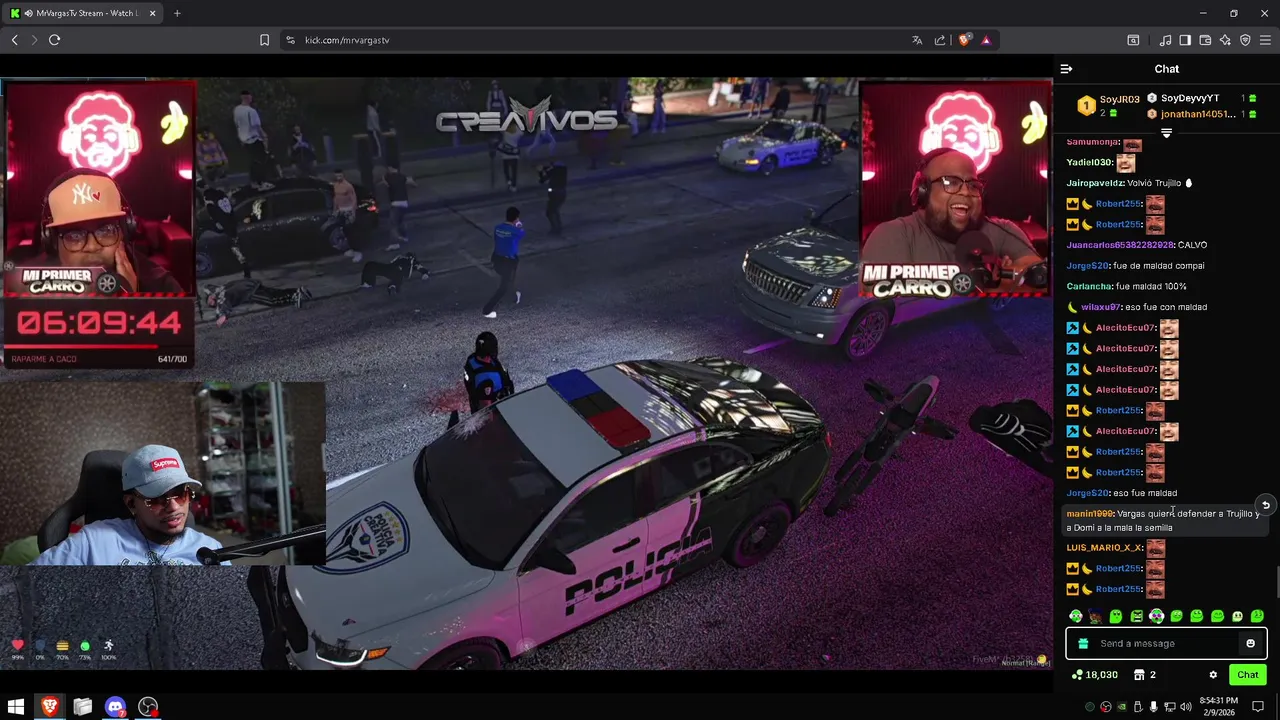Resume chat auto-scroll with the round arrow button
Screen dimensions: 1280x720
[x=1265, y=505]
